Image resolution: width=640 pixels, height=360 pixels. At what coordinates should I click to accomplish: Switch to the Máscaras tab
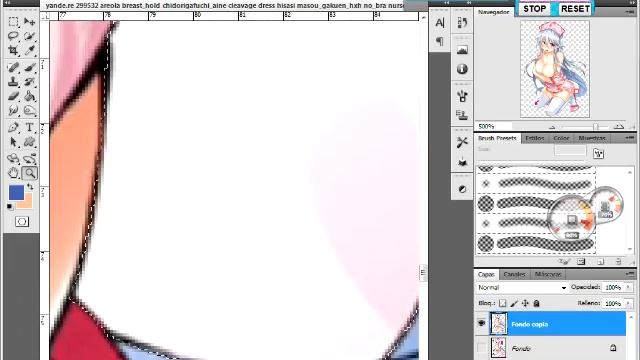point(548,274)
